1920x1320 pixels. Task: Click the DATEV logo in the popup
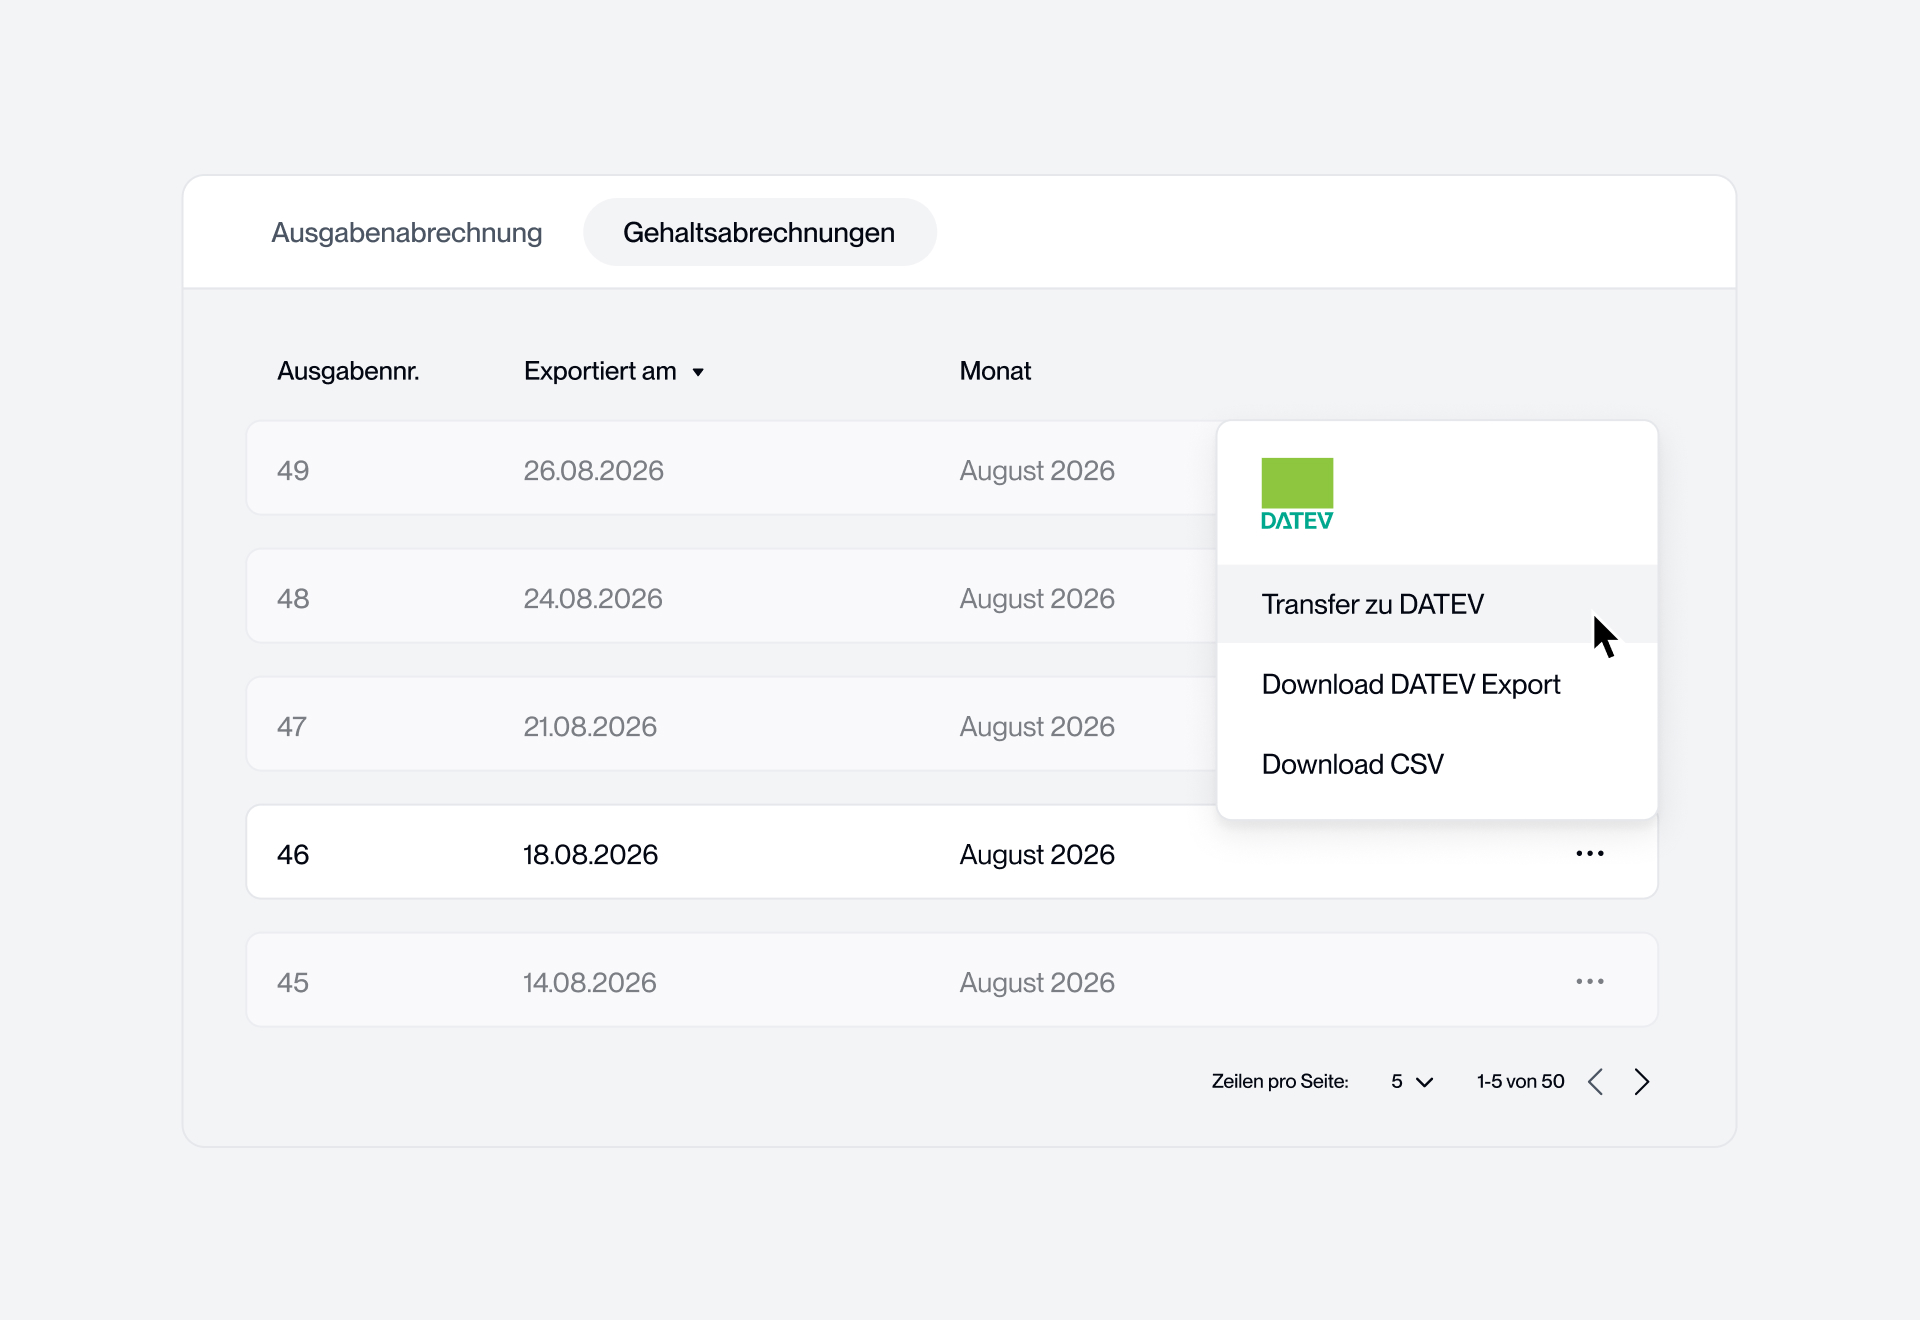(x=1297, y=494)
